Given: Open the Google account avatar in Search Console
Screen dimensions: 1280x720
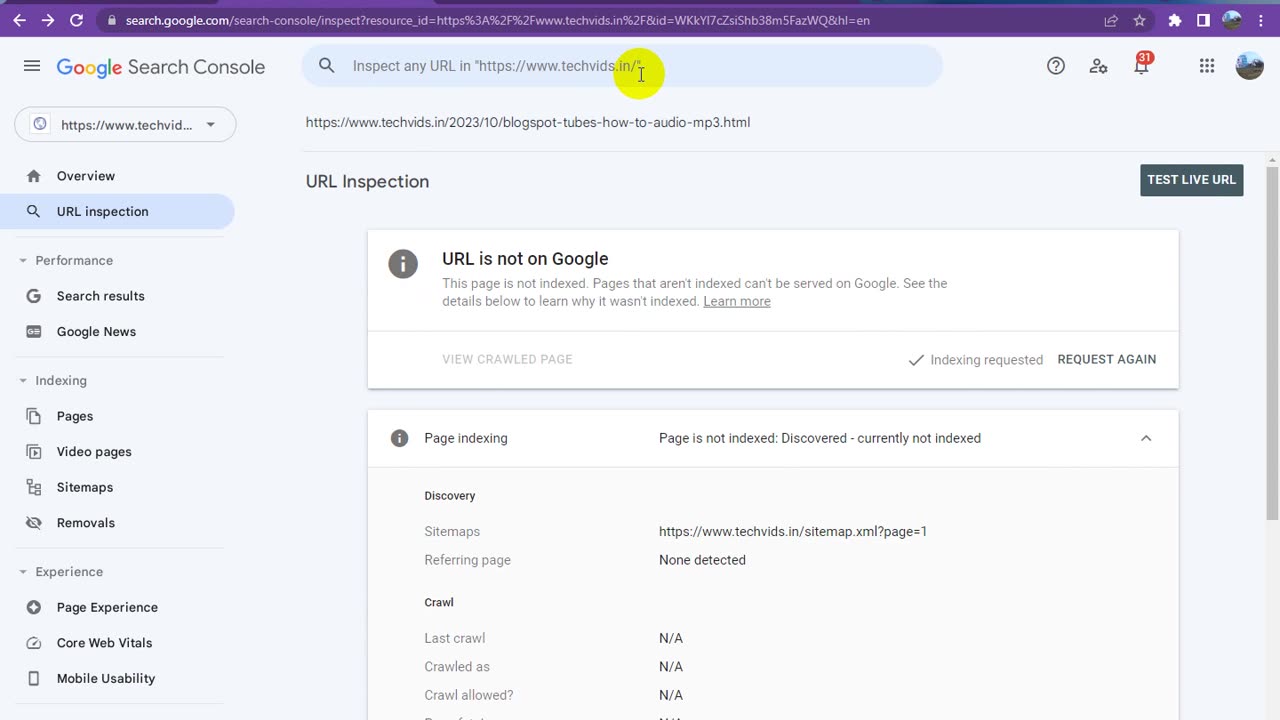Looking at the screenshot, I should point(1250,66).
